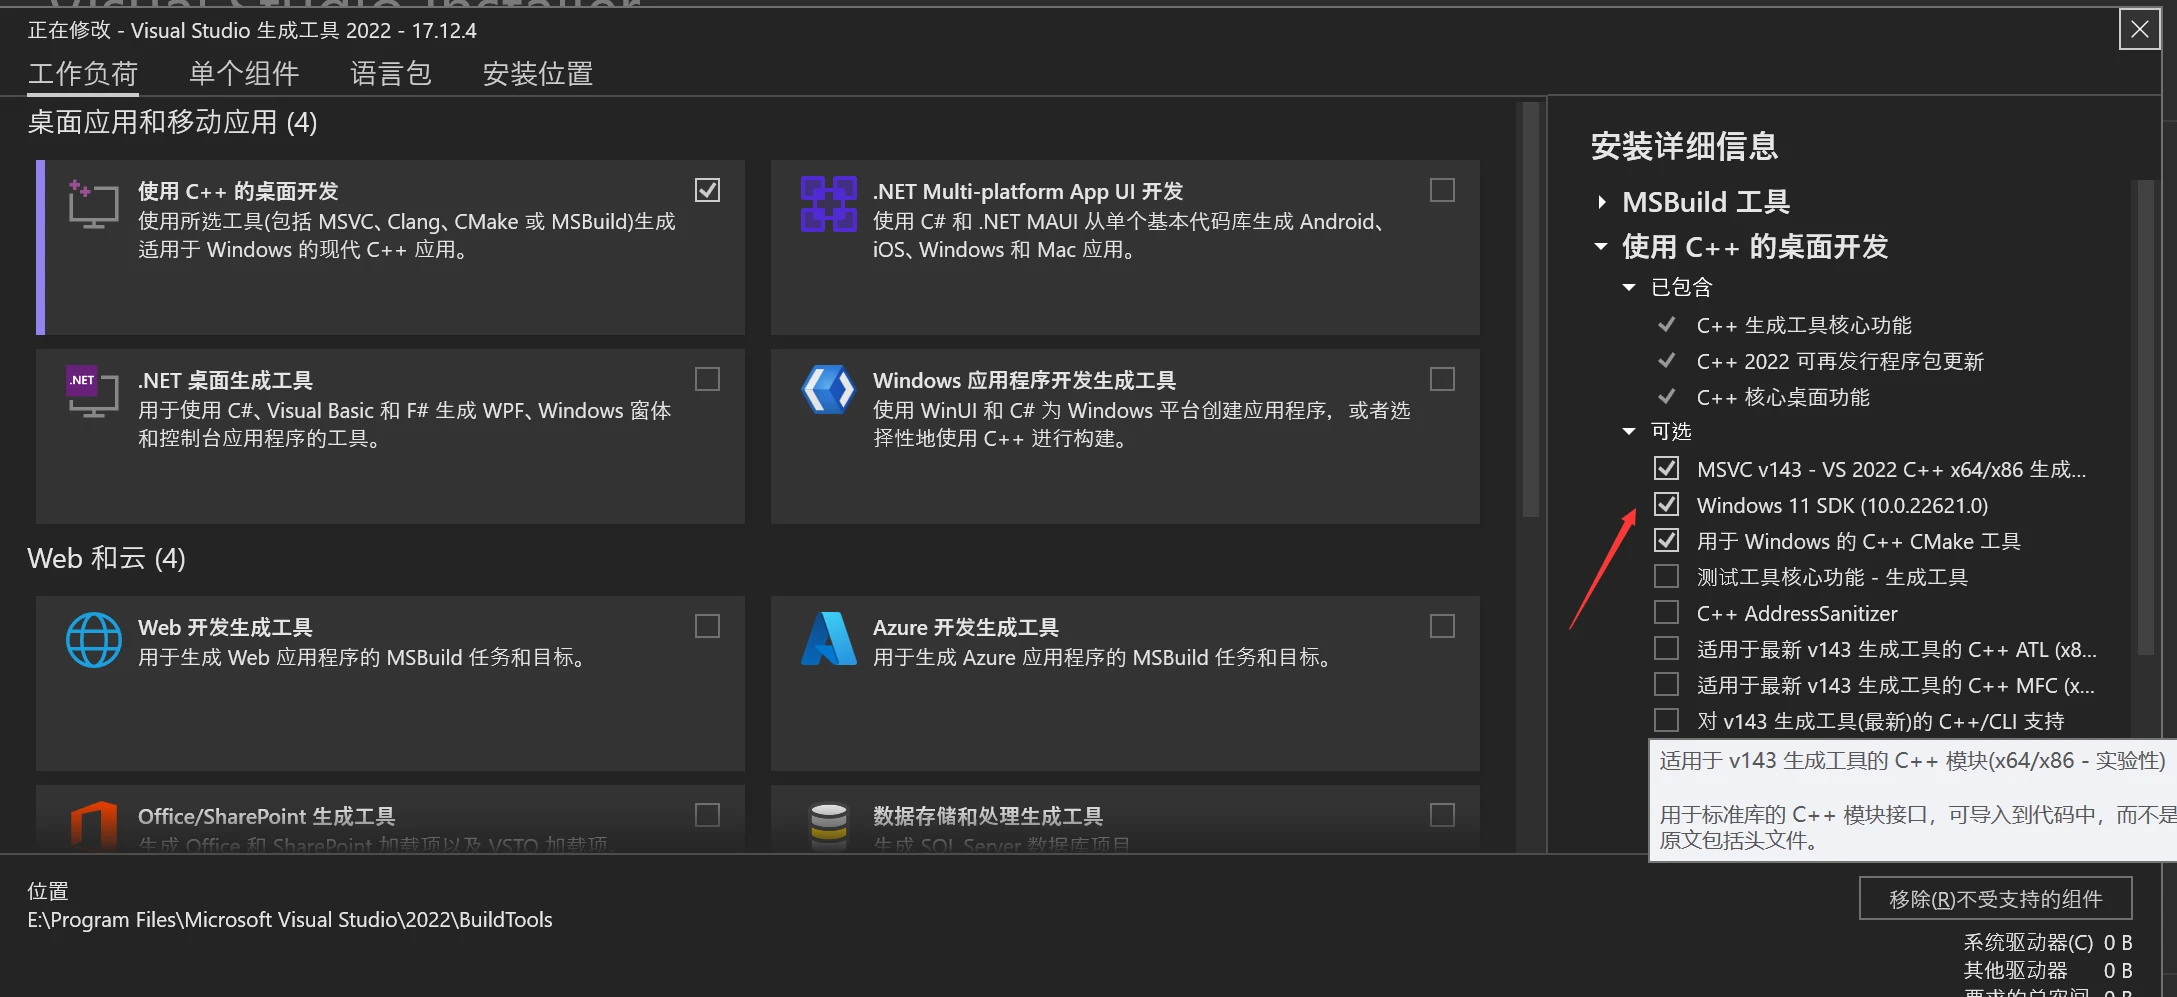Click the .NET MAUI purple grid icon

(x=828, y=204)
